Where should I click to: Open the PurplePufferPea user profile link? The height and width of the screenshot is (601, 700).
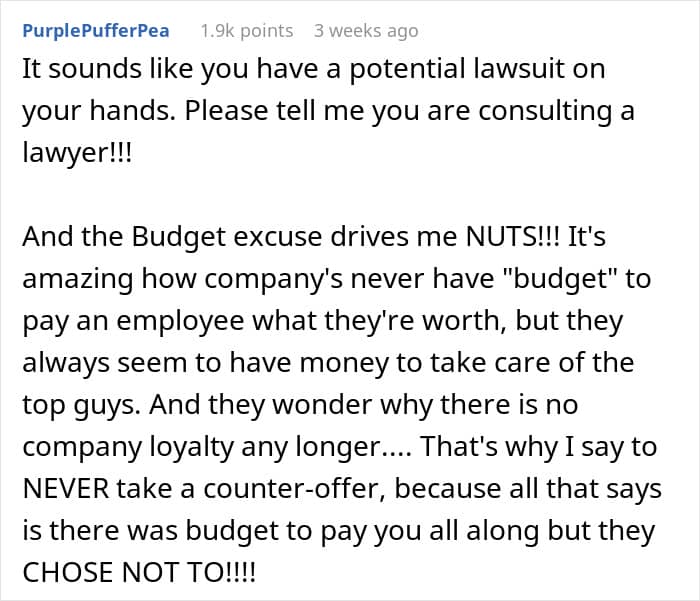96,31
